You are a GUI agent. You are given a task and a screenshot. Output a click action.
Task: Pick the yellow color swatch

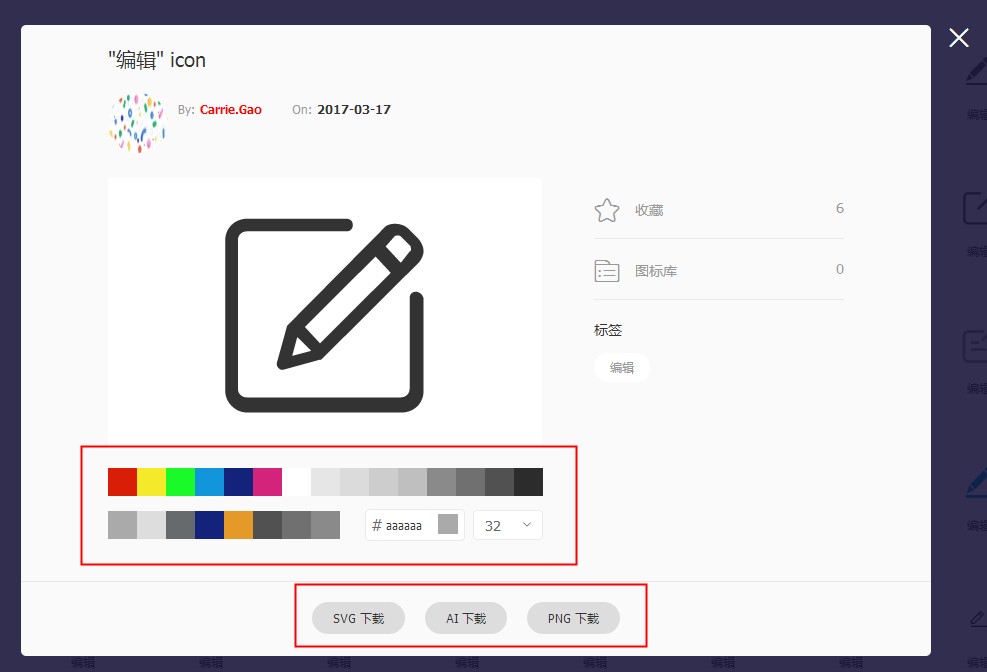[151, 482]
